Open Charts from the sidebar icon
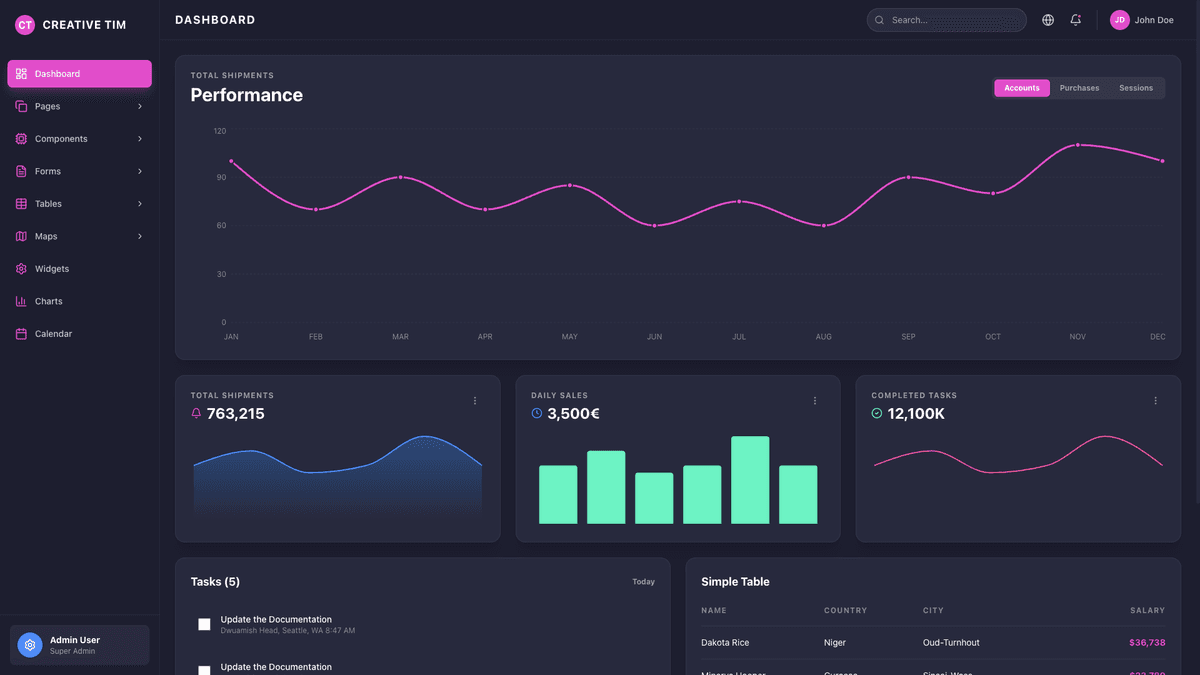Screen dimensions: 1200x675 21,301
